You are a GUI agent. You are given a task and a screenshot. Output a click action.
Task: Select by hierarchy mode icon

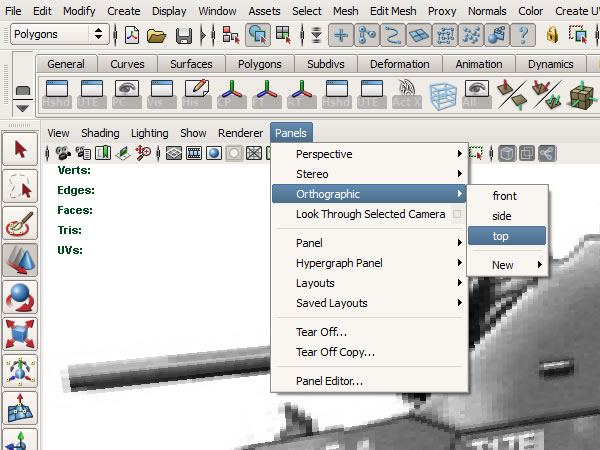point(231,35)
